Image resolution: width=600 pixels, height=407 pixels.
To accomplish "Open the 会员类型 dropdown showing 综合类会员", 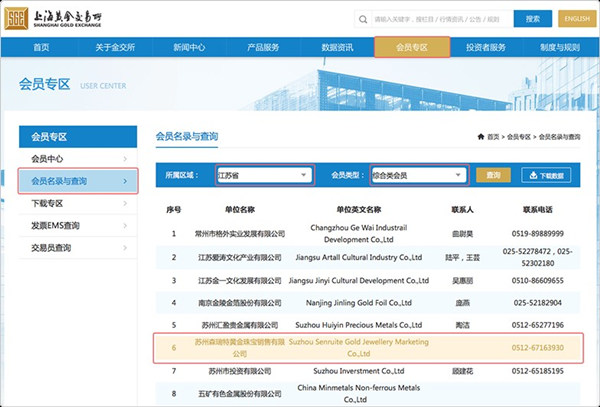I will click(x=419, y=175).
